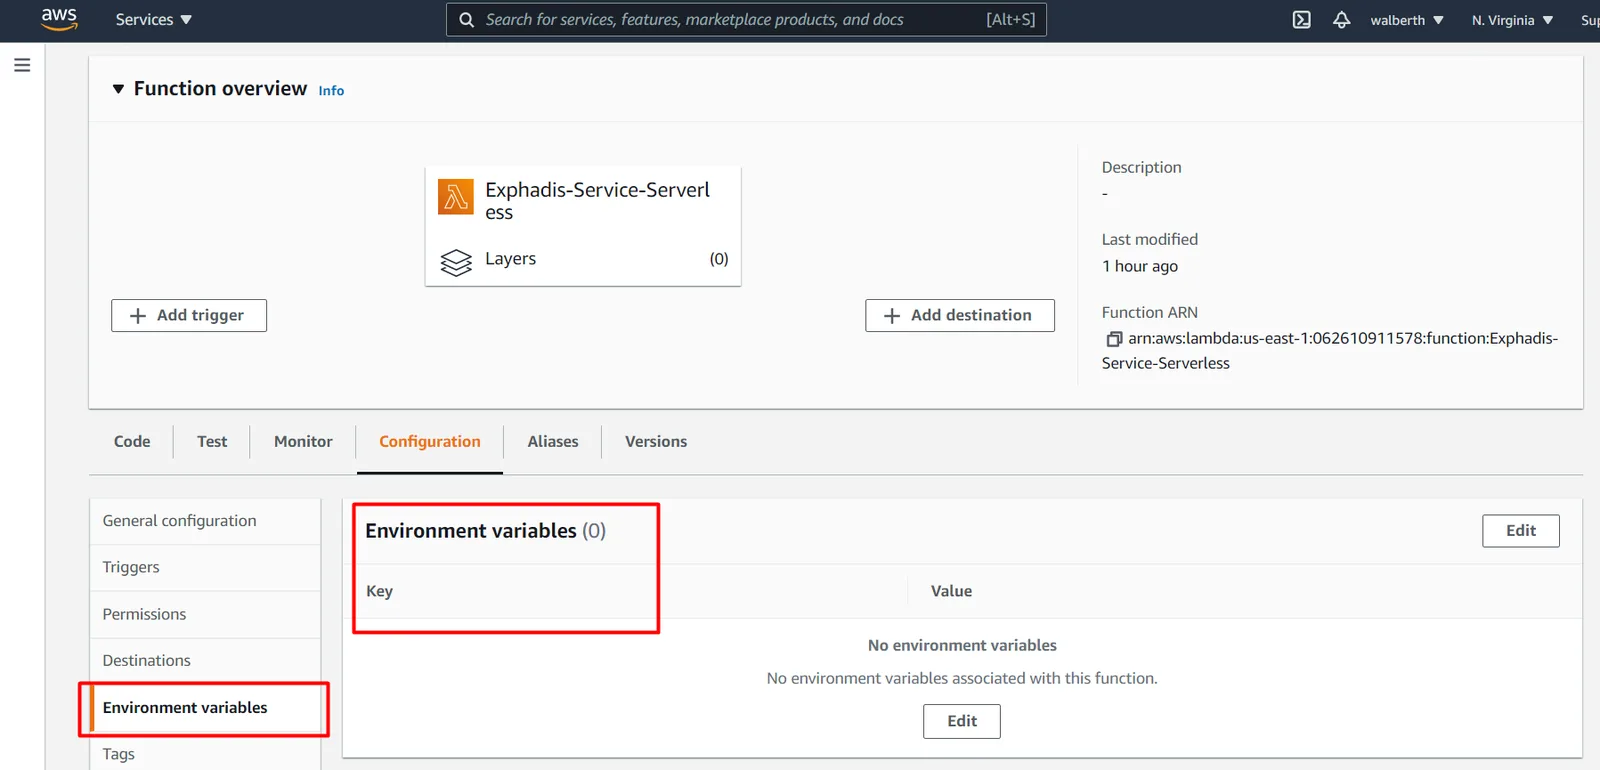Click the Description label
1600x770 pixels.
(1141, 167)
